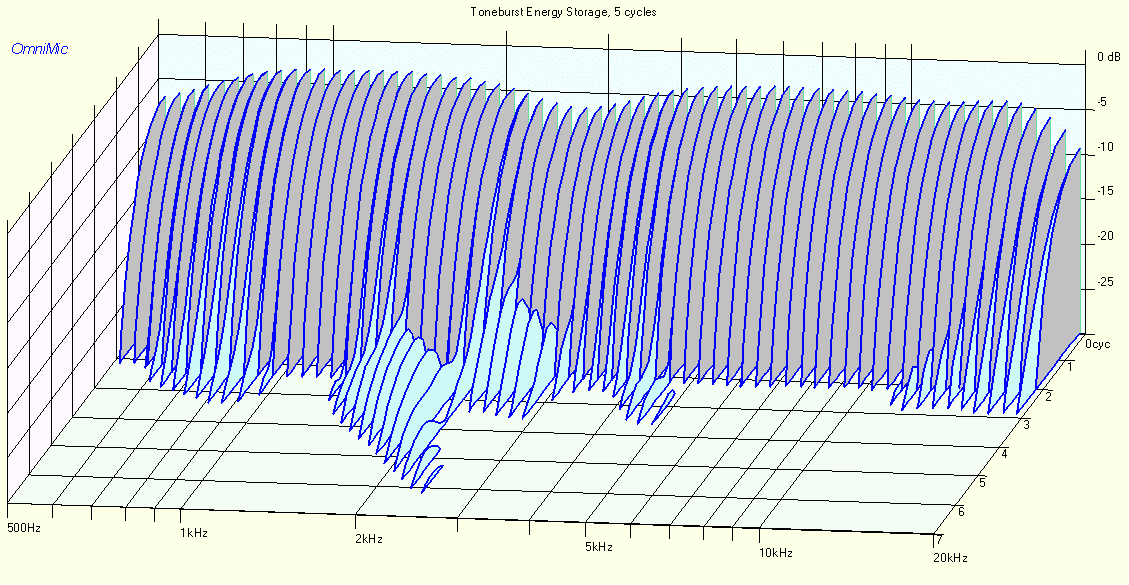Click the -20 dB level label
The width and height of the screenshot is (1129, 585).
[1103, 236]
